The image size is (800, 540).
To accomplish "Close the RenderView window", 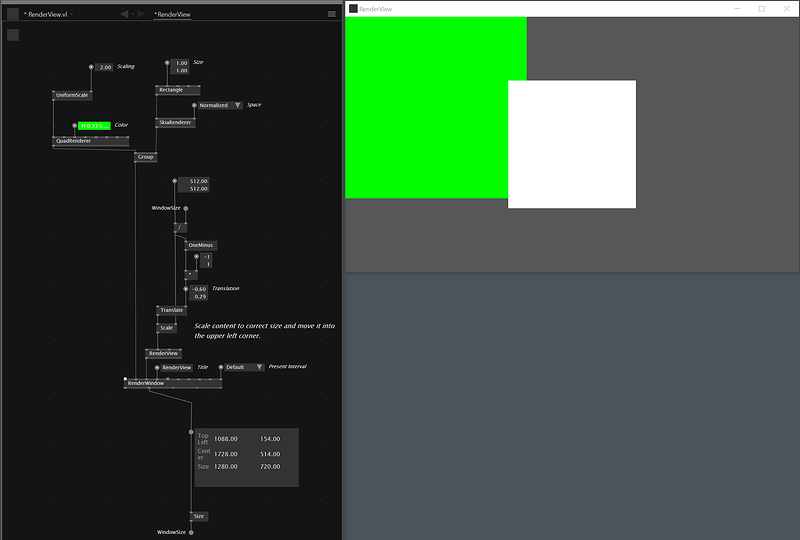I will pos(786,9).
